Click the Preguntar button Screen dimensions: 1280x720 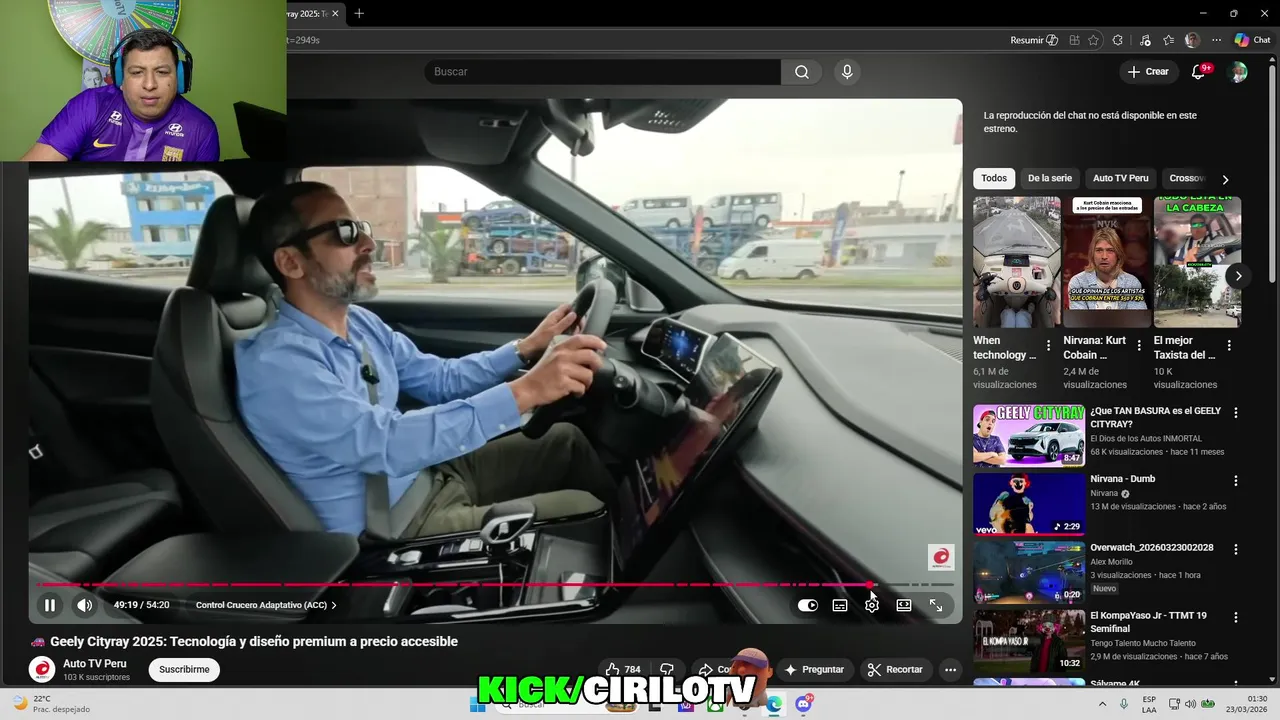[815, 669]
